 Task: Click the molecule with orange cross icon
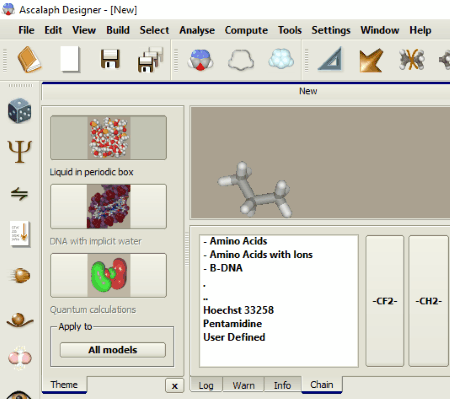coord(412,60)
